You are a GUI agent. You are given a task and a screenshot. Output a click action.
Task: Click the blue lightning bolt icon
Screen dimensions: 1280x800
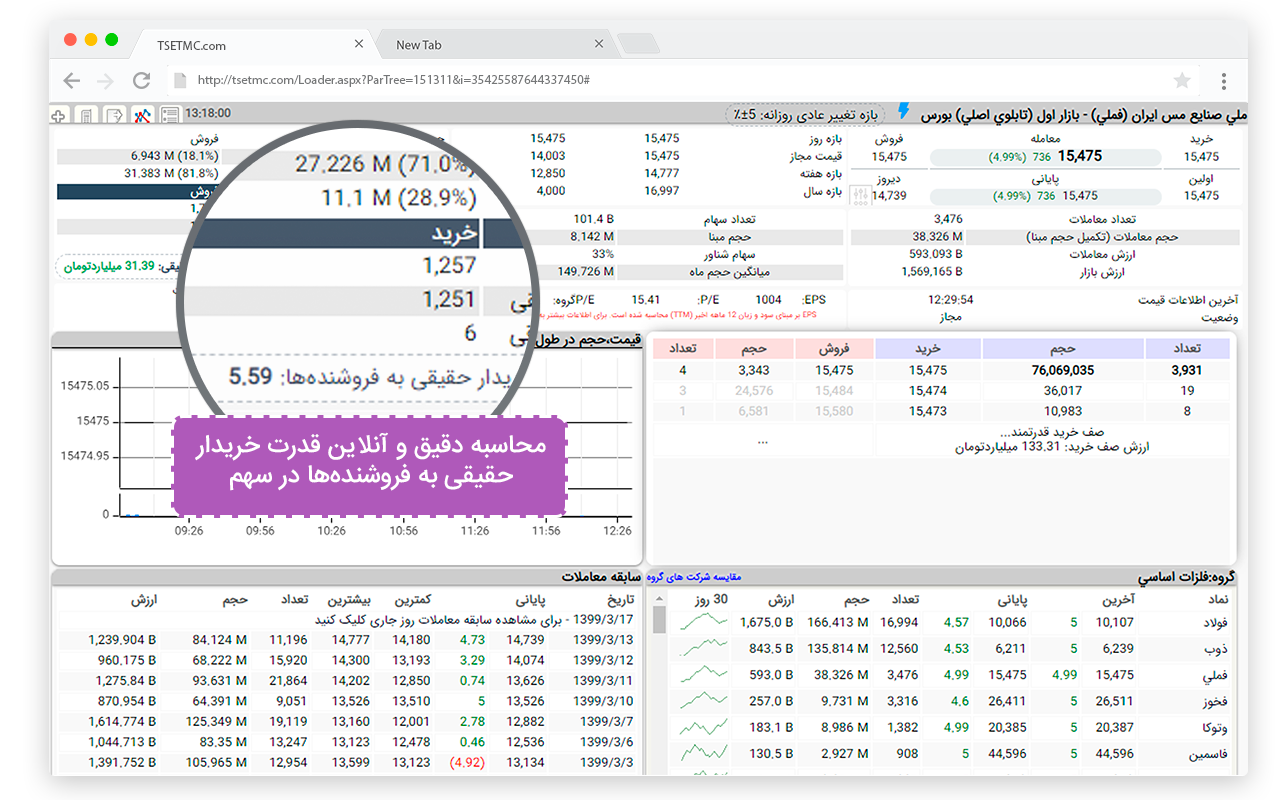(x=904, y=111)
